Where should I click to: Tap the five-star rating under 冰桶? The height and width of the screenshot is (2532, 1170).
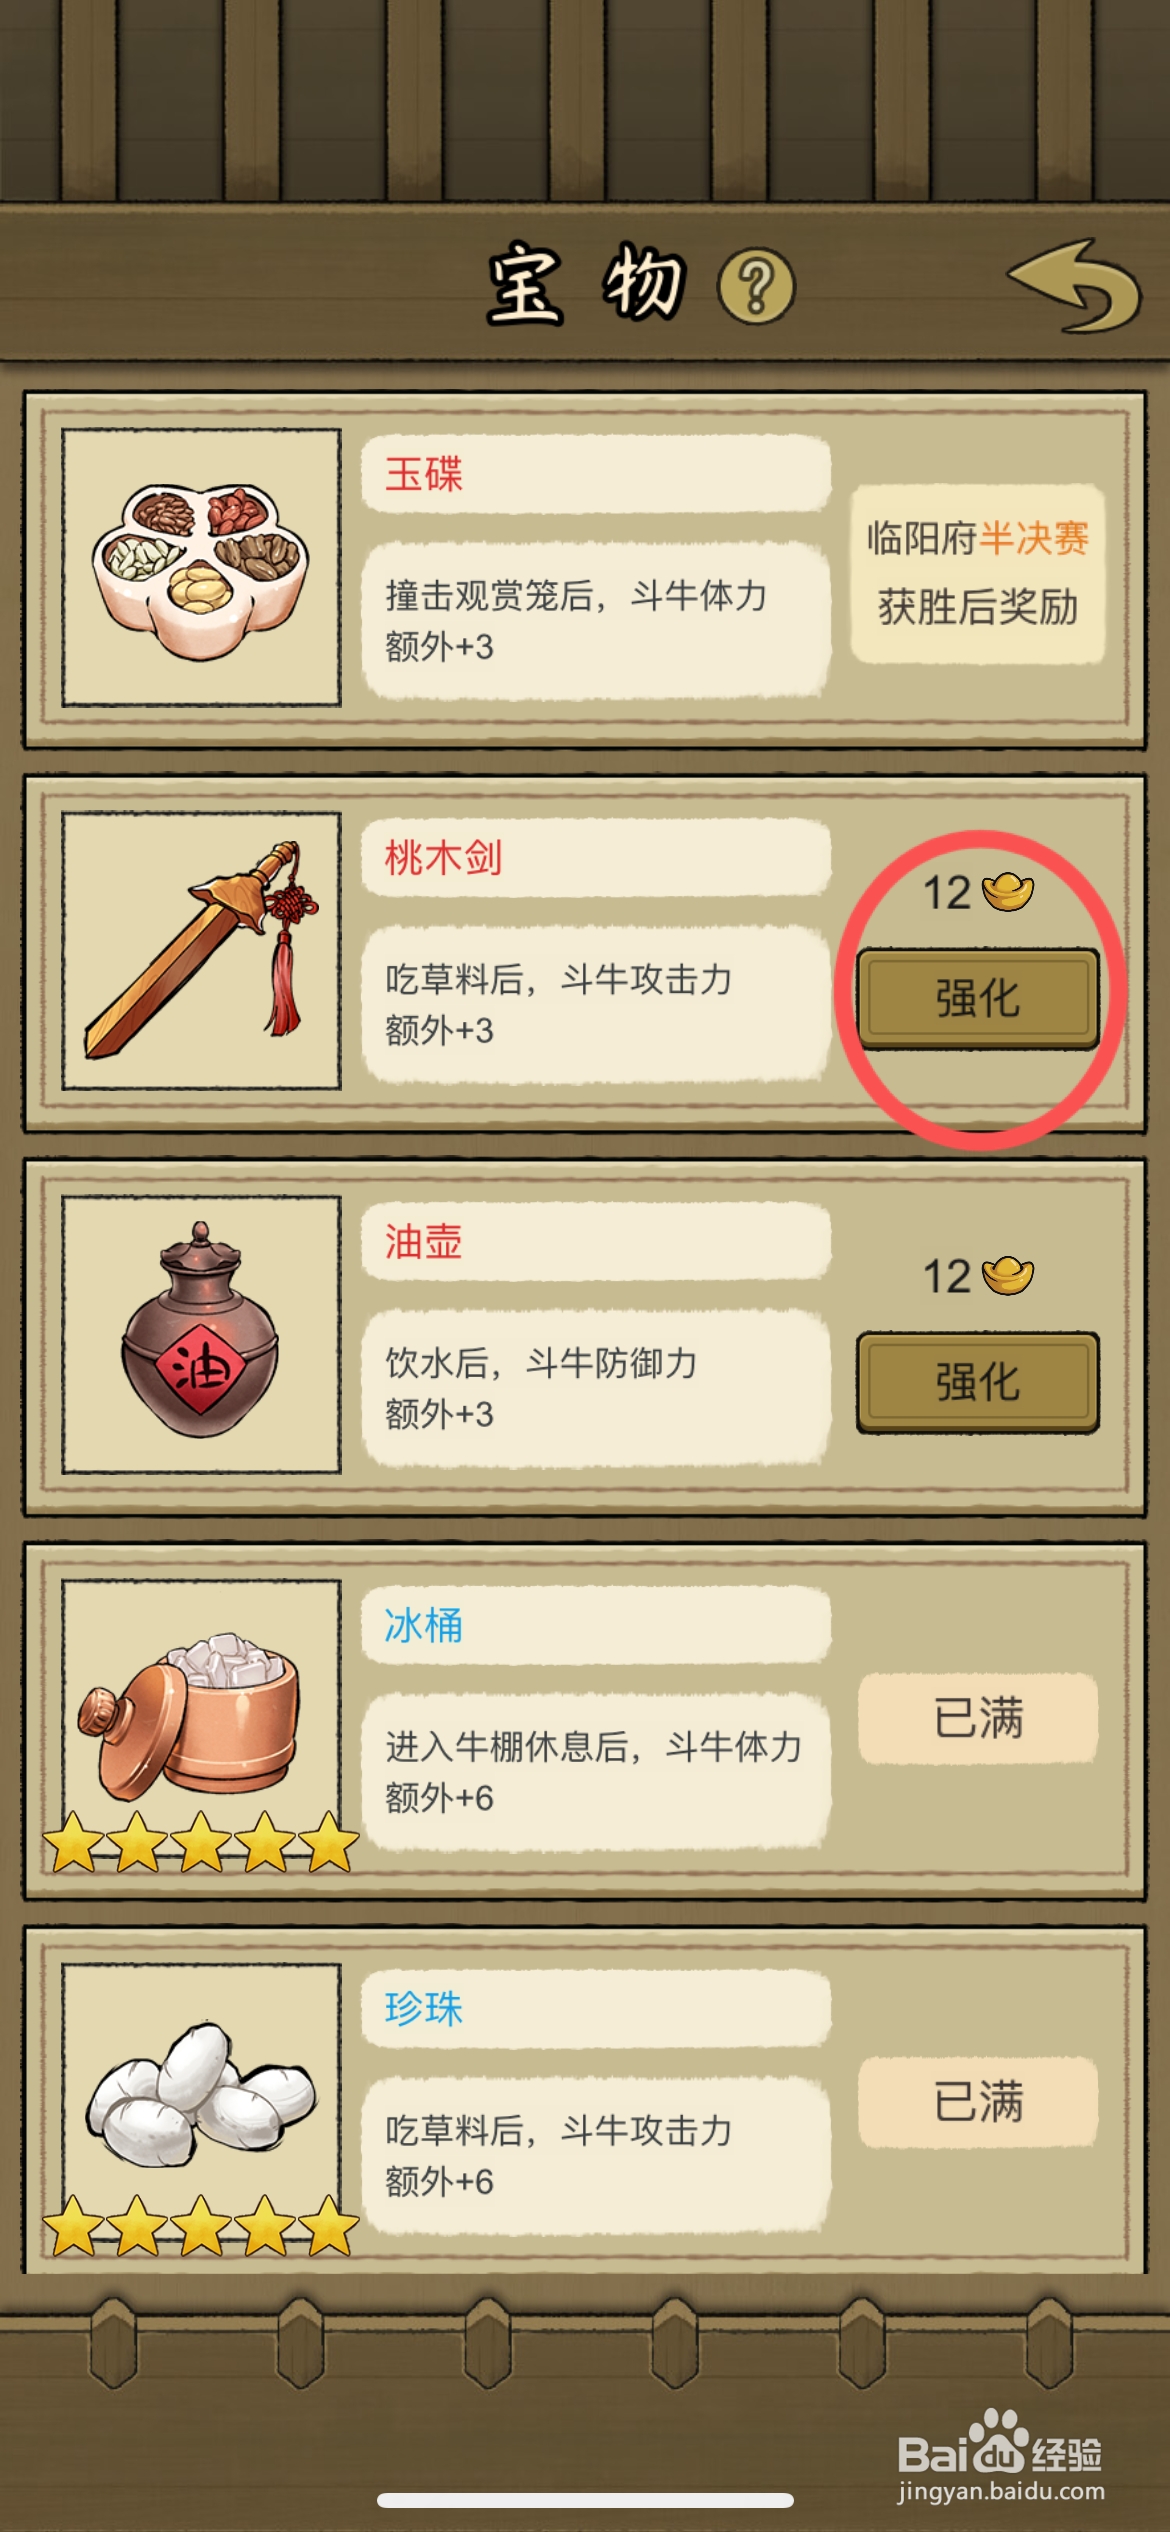[201, 1842]
